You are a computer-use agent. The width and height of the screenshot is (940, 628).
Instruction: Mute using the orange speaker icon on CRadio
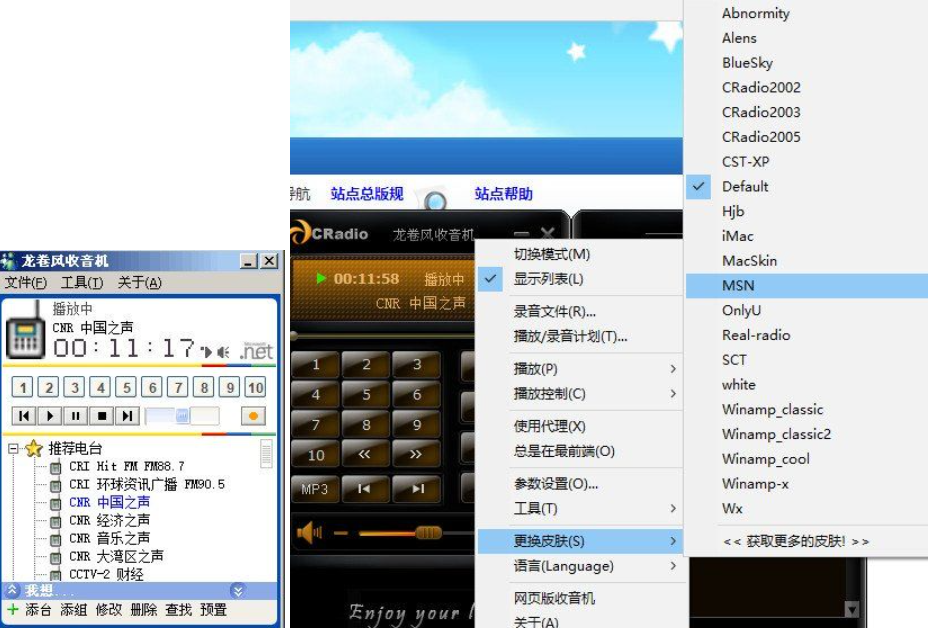point(310,532)
